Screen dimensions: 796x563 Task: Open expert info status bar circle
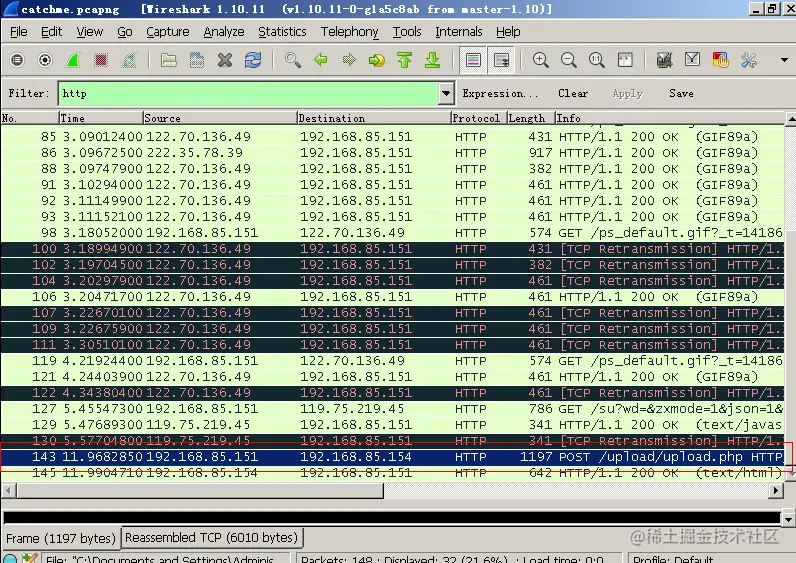[10, 558]
